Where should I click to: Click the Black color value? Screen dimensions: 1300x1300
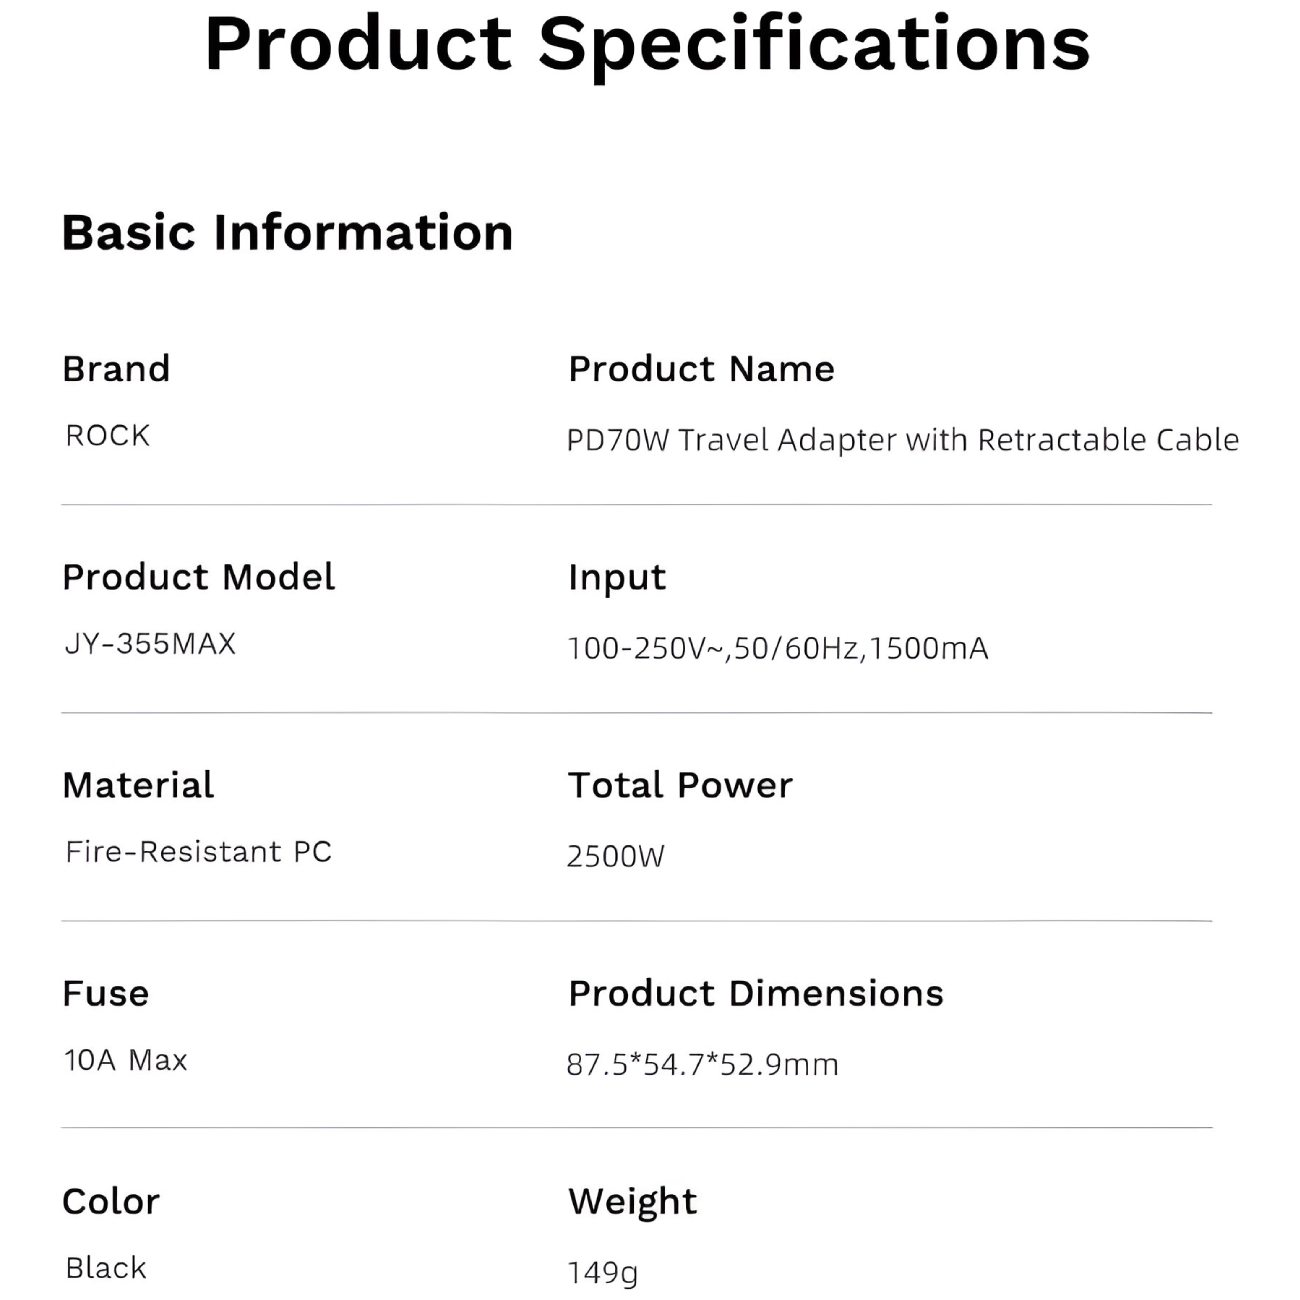click(106, 1268)
